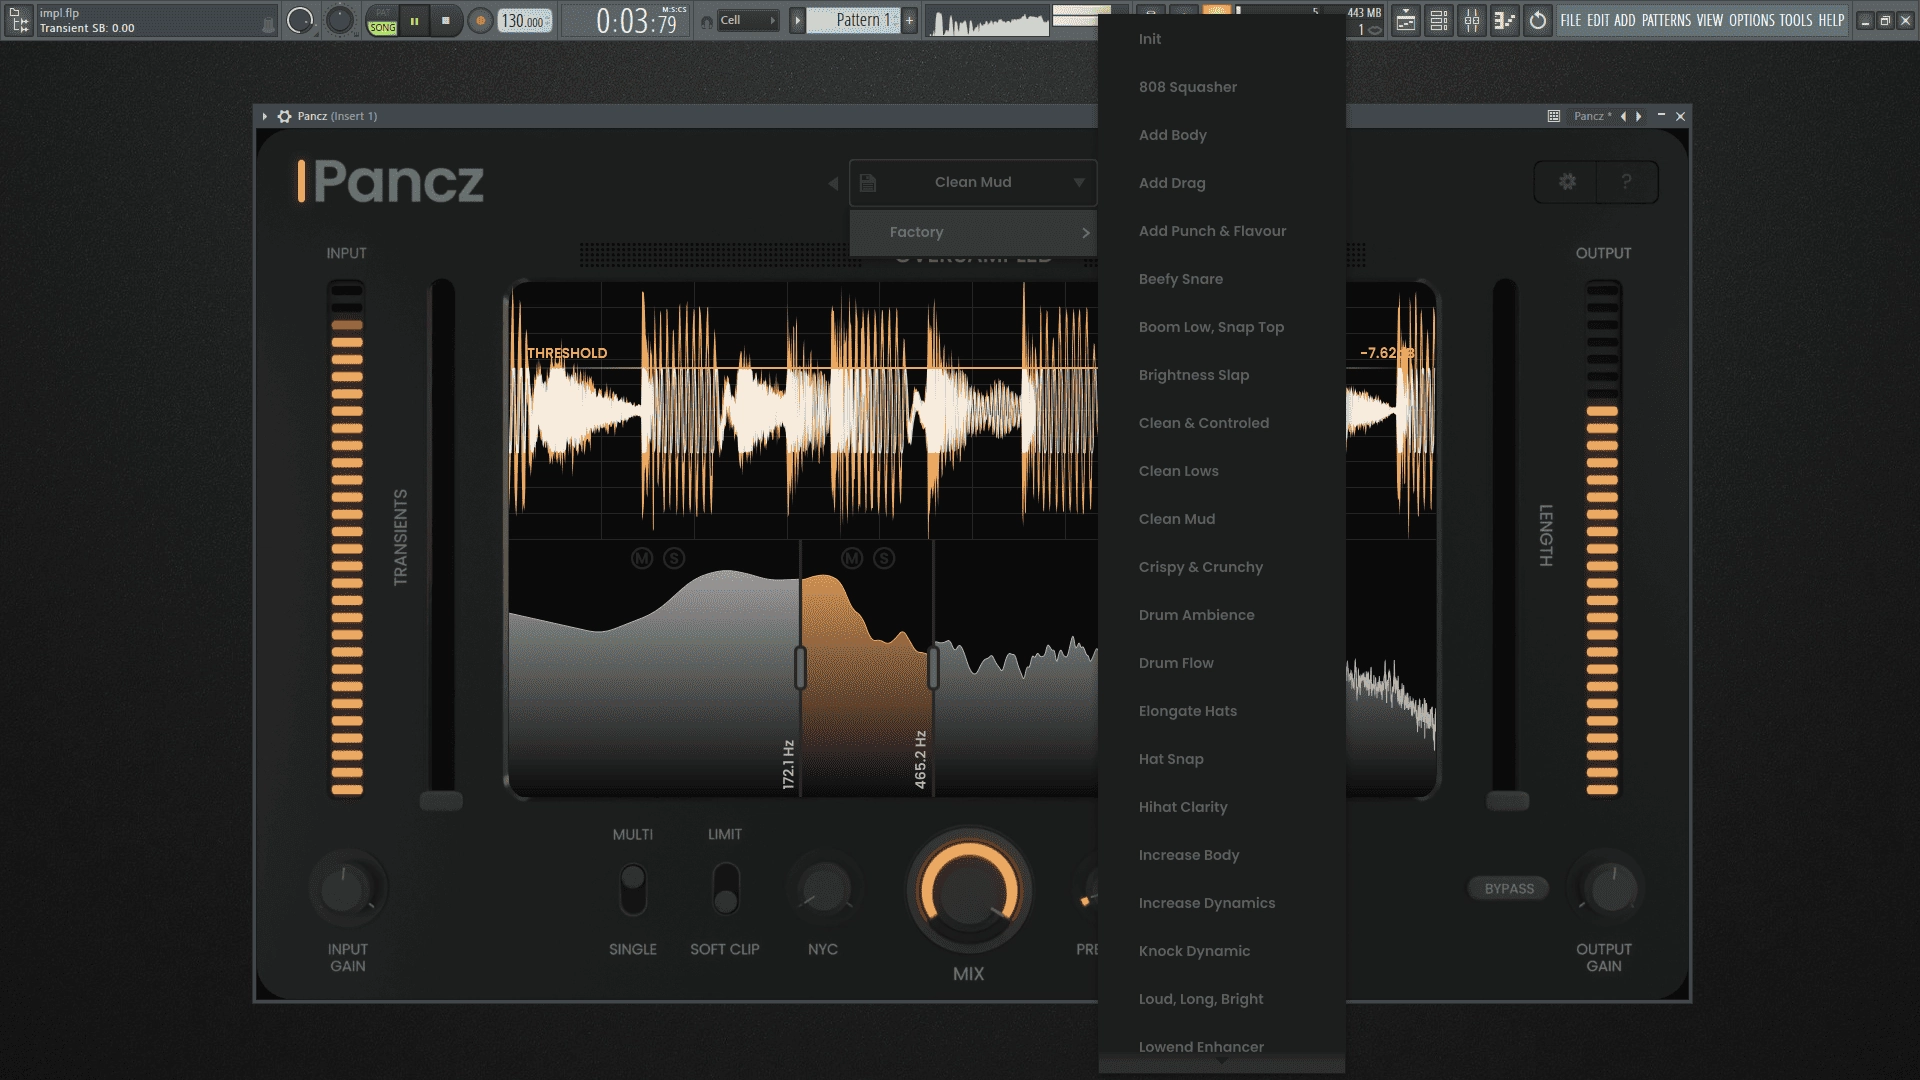Go to next preset in Pancz title bar
The height and width of the screenshot is (1080, 1920).
tap(1638, 116)
